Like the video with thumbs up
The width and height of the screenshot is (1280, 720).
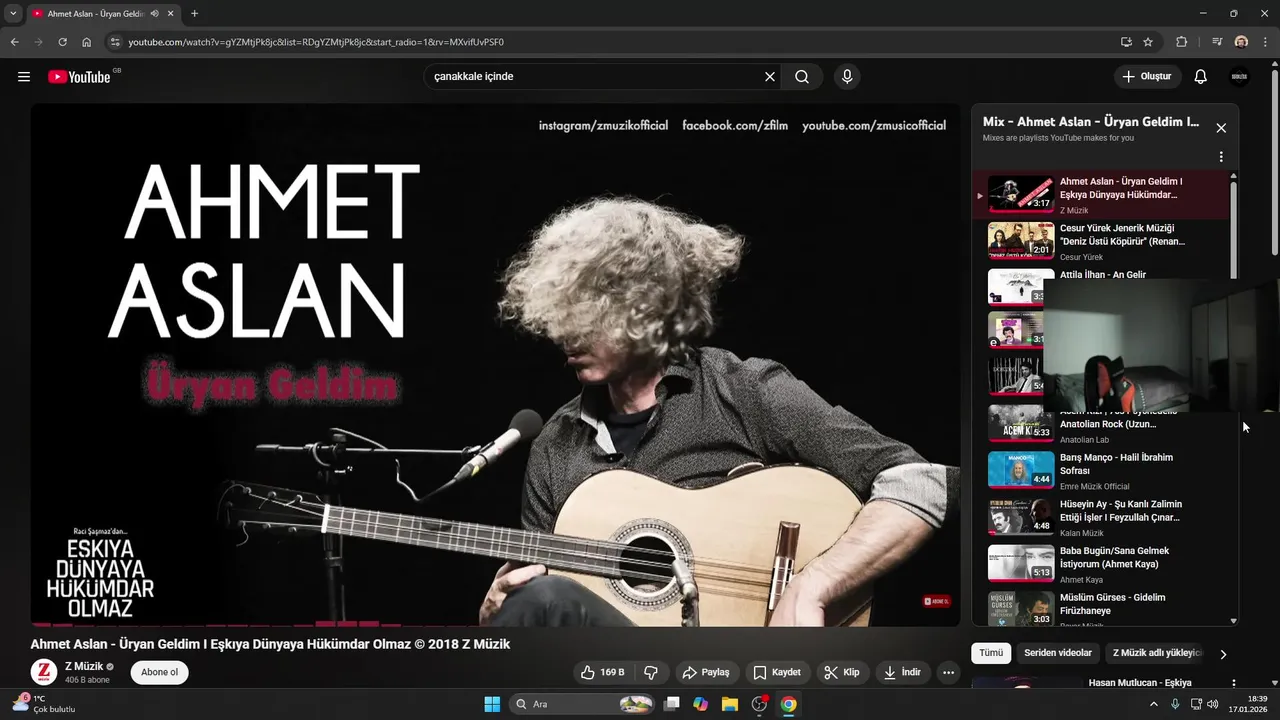602,672
